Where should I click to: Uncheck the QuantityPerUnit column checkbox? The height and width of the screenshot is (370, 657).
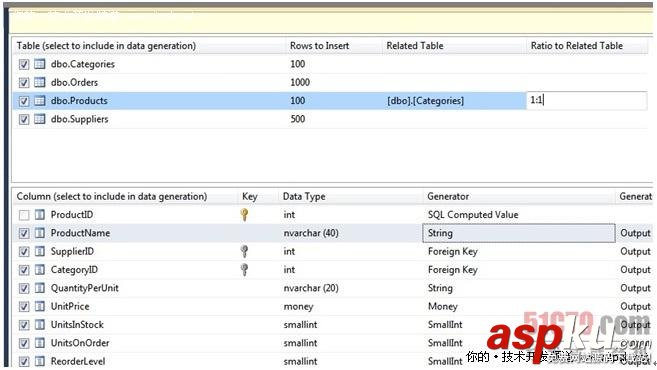coord(24,288)
